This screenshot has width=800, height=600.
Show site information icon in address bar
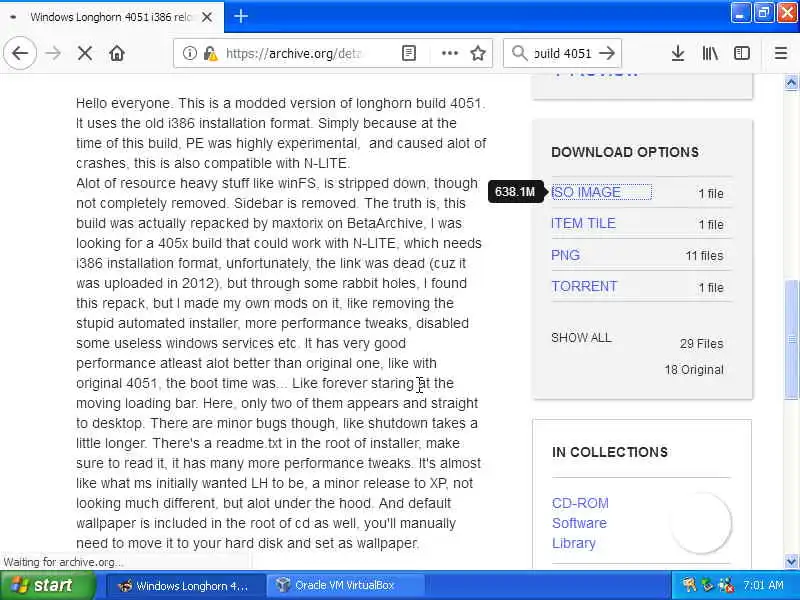click(189, 53)
